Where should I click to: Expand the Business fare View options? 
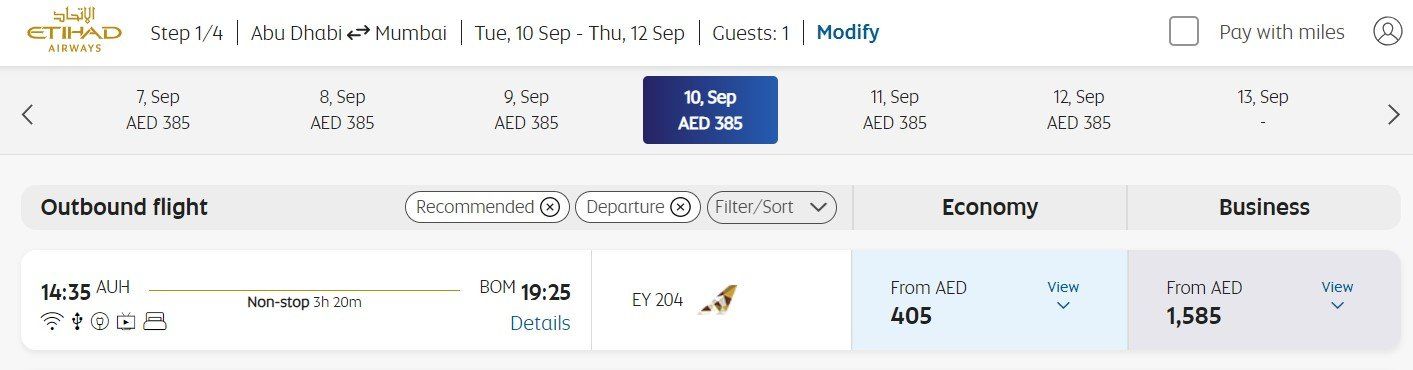pyautogui.click(x=1337, y=295)
